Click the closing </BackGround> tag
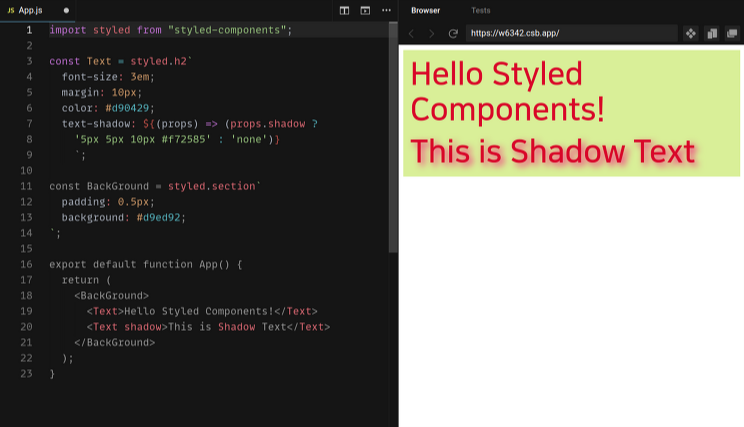Screen dimensions: 744x427 point(114,343)
